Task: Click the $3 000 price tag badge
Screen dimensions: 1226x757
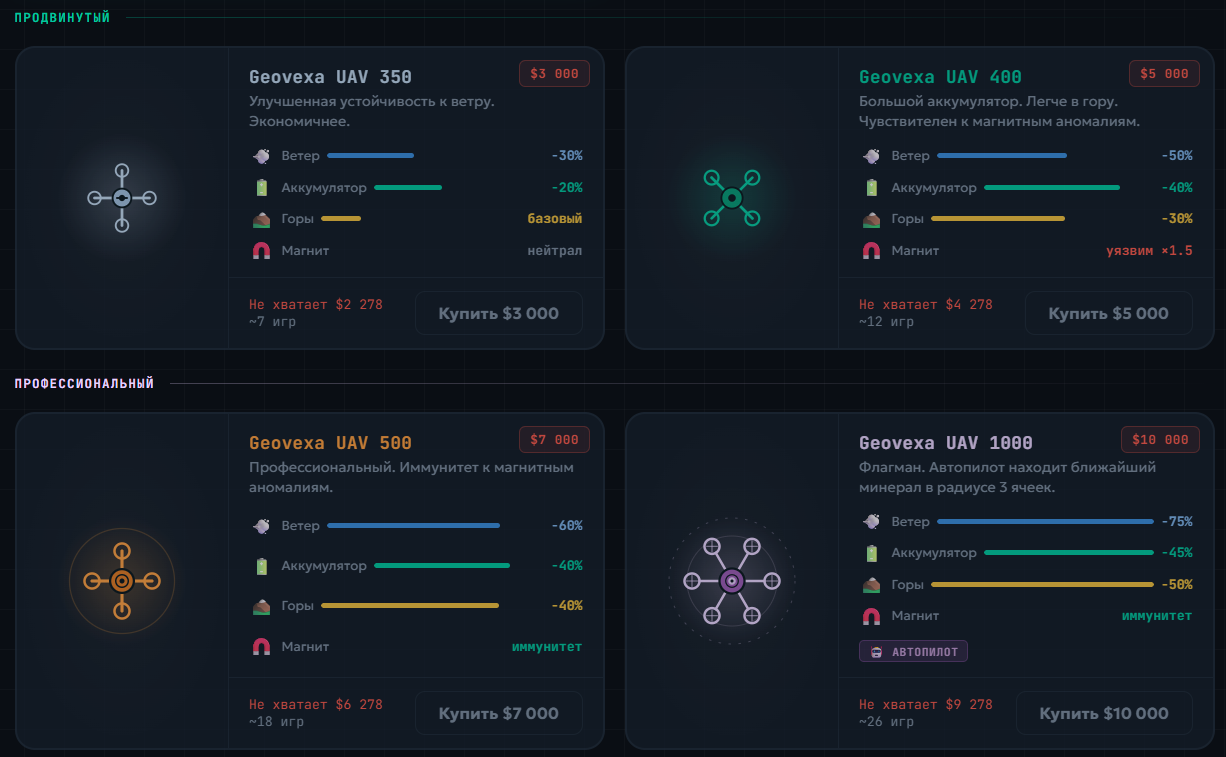Action: click(x=554, y=74)
